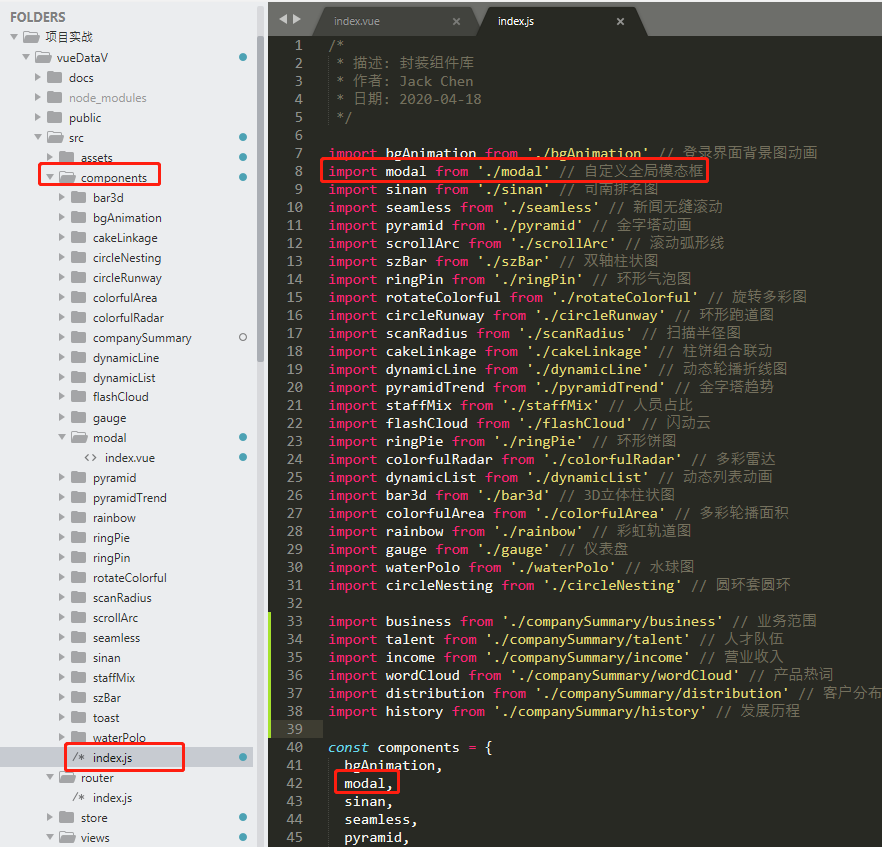The height and width of the screenshot is (847, 882).
Task: Click the JS file icon of router index.js
Action: click(79, 798)
